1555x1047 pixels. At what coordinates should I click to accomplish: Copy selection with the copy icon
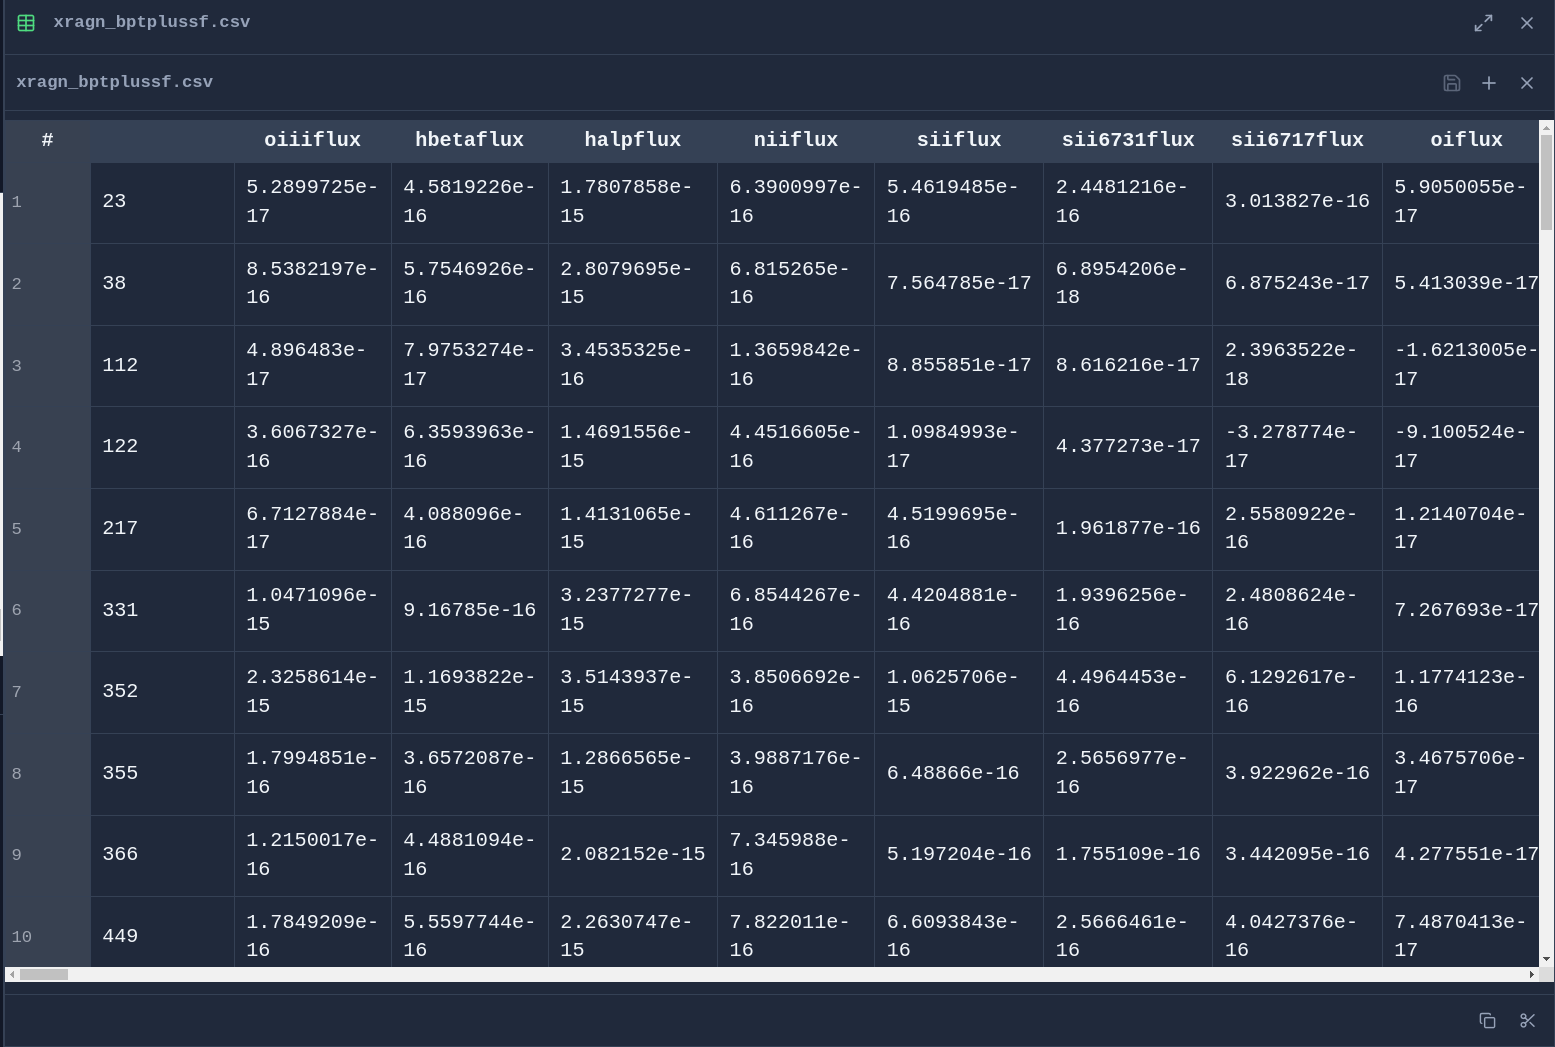(1487, 1021)
